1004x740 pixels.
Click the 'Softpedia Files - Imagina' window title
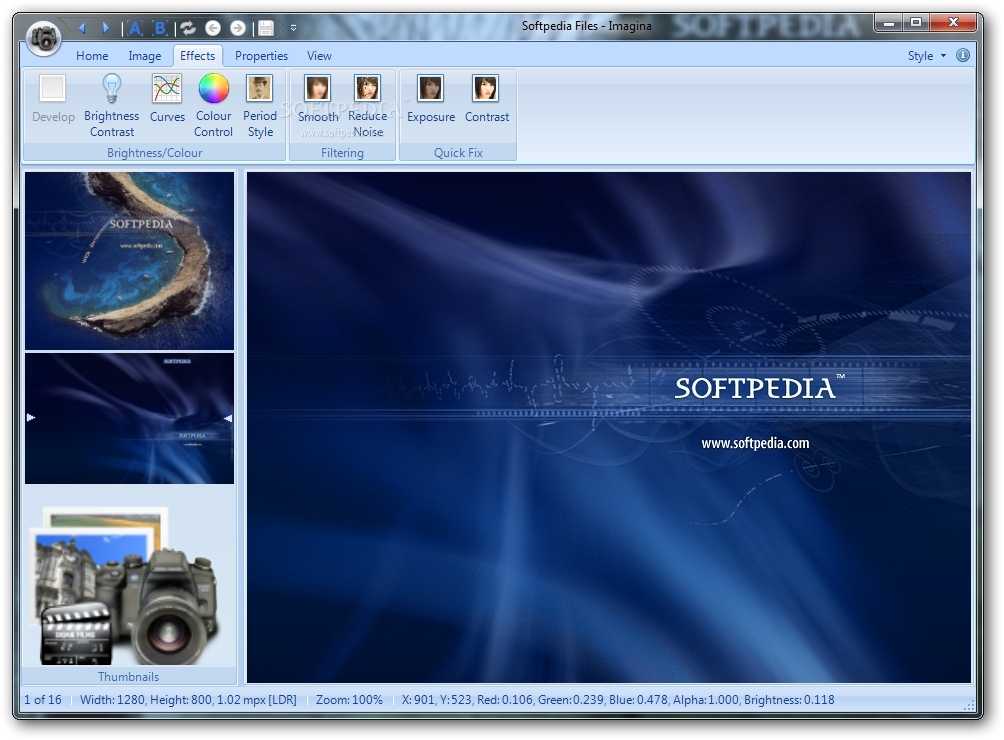click(587, 26)
